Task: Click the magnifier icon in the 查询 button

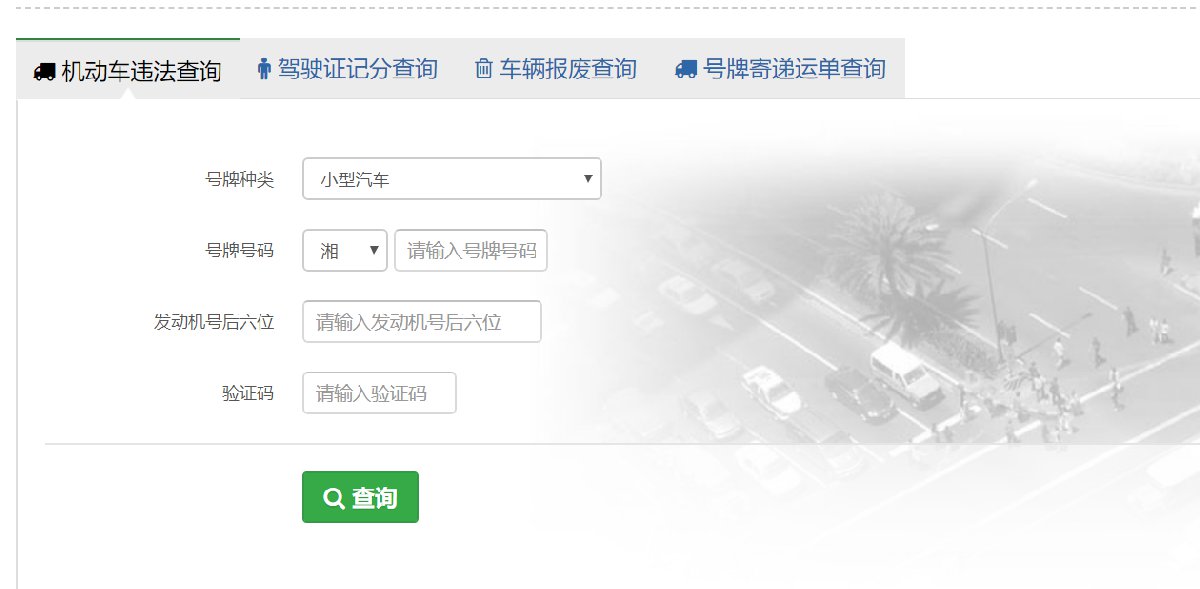Action: (x=333, y=498)
